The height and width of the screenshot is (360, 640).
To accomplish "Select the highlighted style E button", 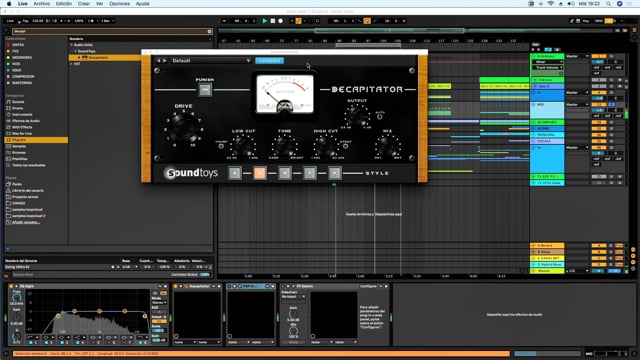I will click(x=260, y=173).
